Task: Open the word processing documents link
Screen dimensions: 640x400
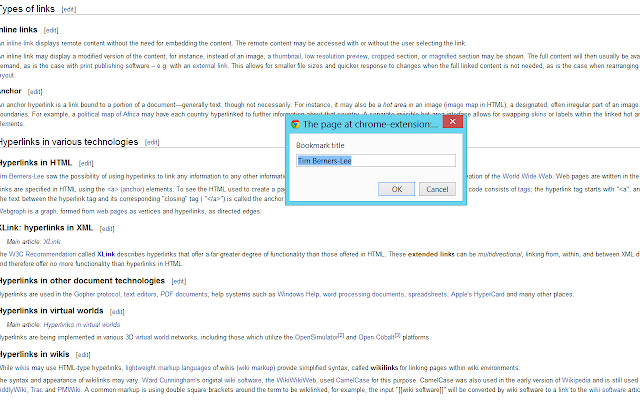Action: 363,294
